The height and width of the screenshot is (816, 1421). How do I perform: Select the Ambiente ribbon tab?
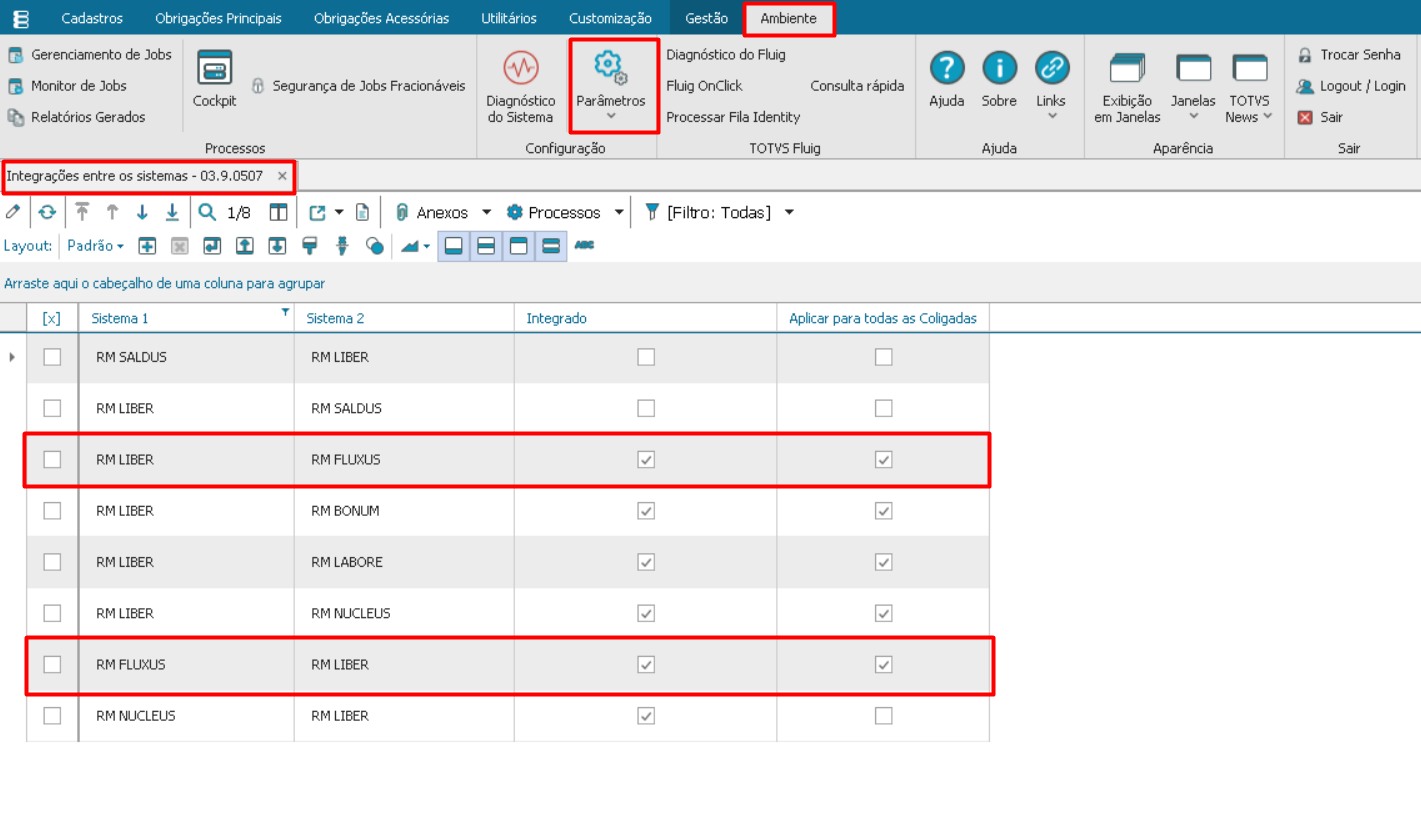[x=788, y=18]
